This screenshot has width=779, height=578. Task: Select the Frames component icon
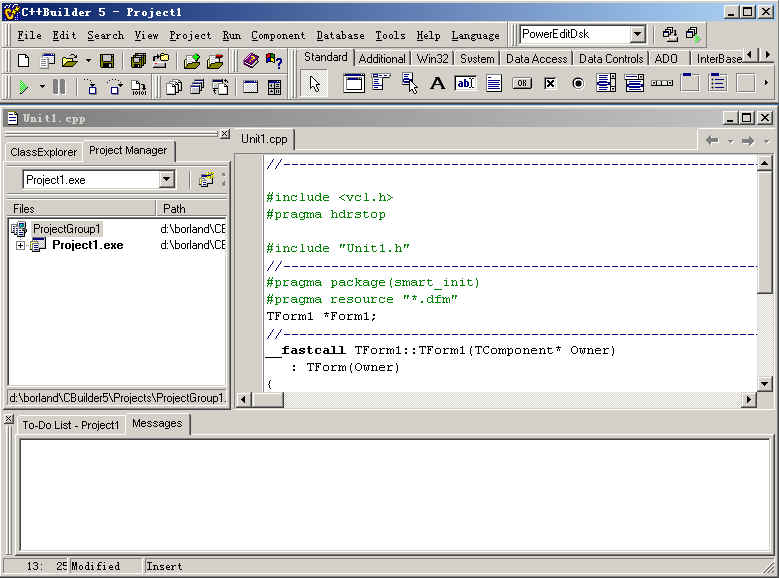point(354,83)
